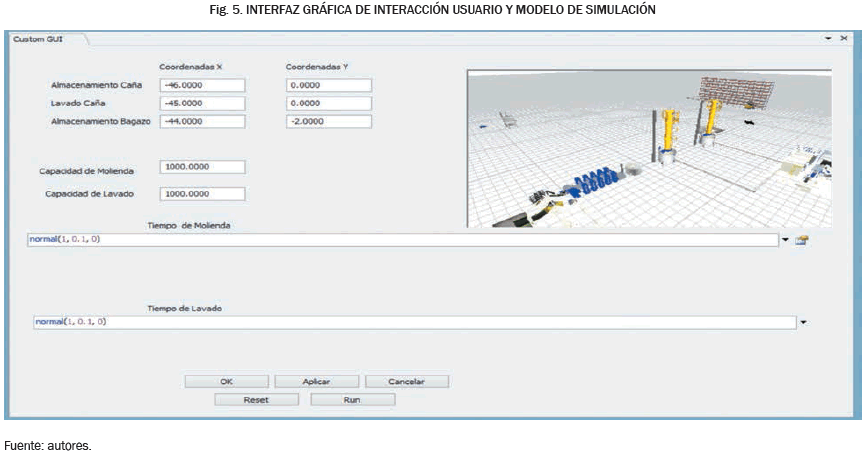The height and width of the screenshot is (456, 866).
Task: Expand the Tiempo de Lavado dropdown arrow
Action: 802,323
